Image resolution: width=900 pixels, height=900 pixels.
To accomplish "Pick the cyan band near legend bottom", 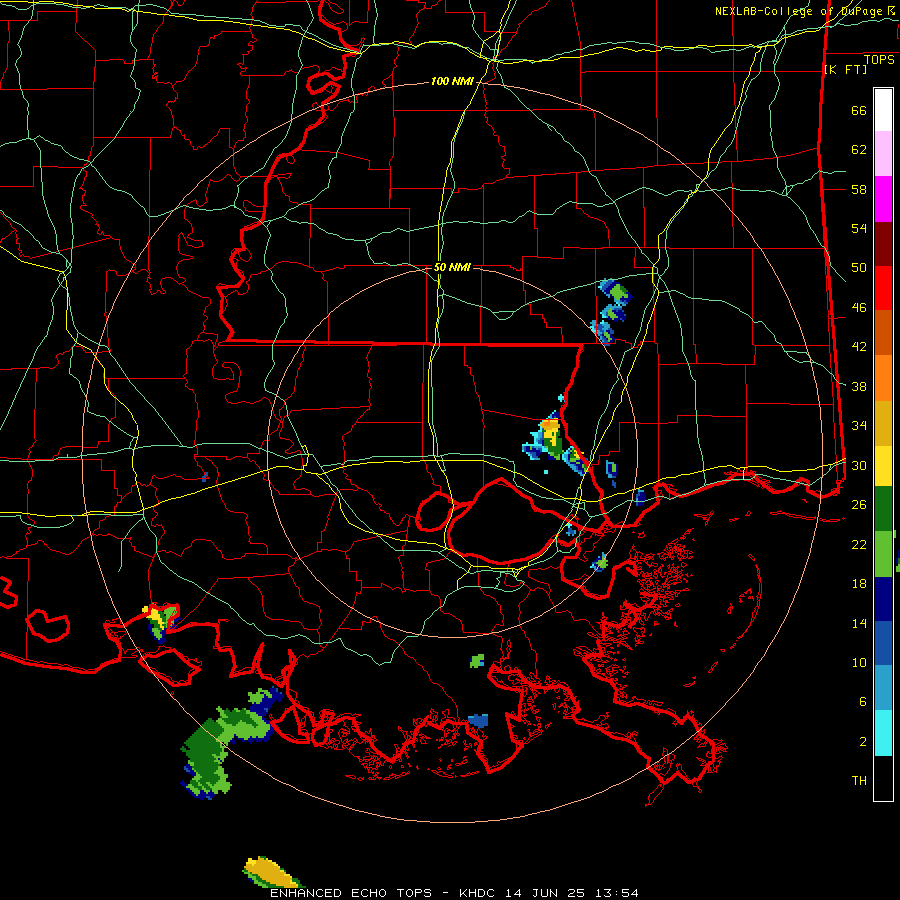I will (x=883, y=733).
